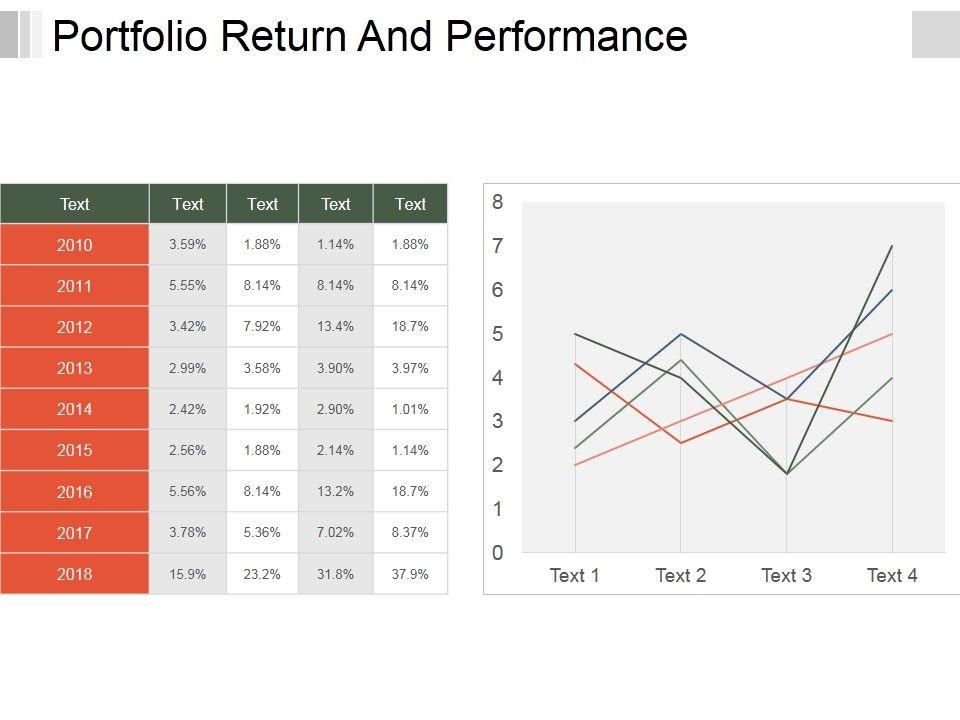This screenshot has height=720, width=960.
Task: Select the 7.92% value cell
Action: coord(262,327)
